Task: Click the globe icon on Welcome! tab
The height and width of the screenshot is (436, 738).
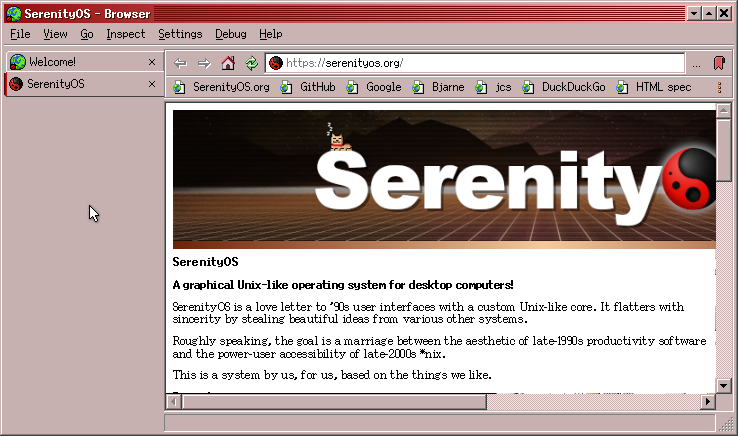Action: 18,62
